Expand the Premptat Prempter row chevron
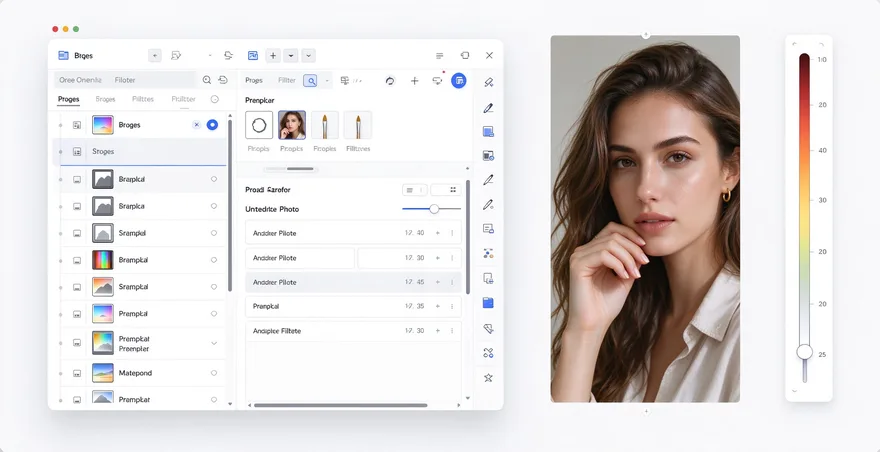This screenshot has height=452, width=880. (214, 343)
